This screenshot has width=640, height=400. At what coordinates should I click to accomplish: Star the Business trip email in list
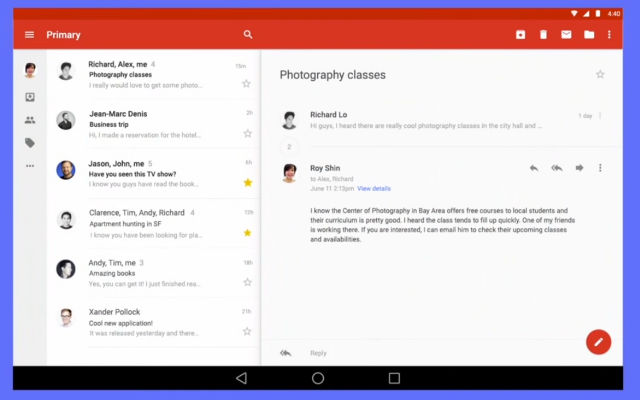[247, 133]
